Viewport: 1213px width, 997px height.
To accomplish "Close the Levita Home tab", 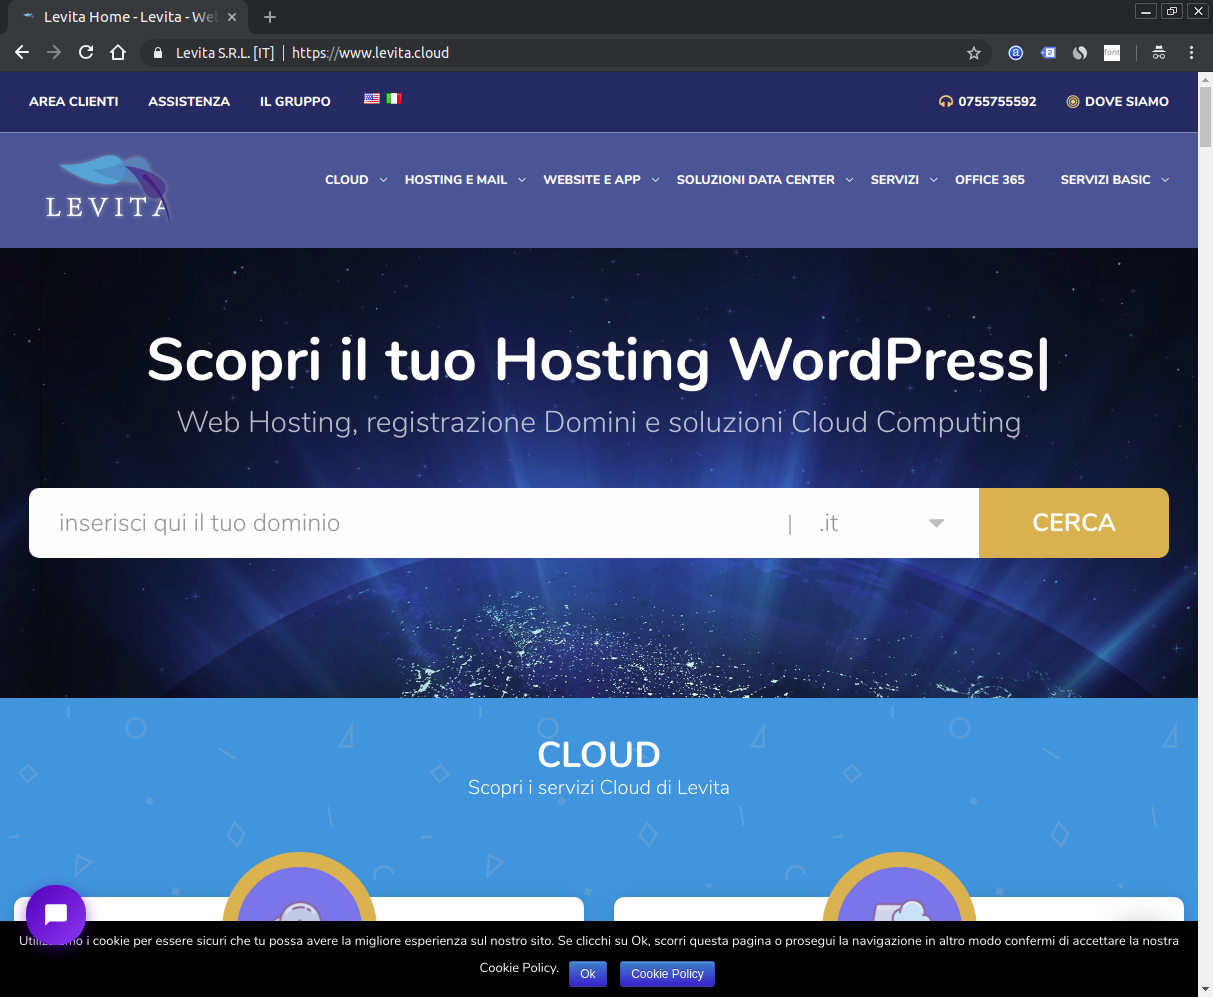I will [232, 17].
